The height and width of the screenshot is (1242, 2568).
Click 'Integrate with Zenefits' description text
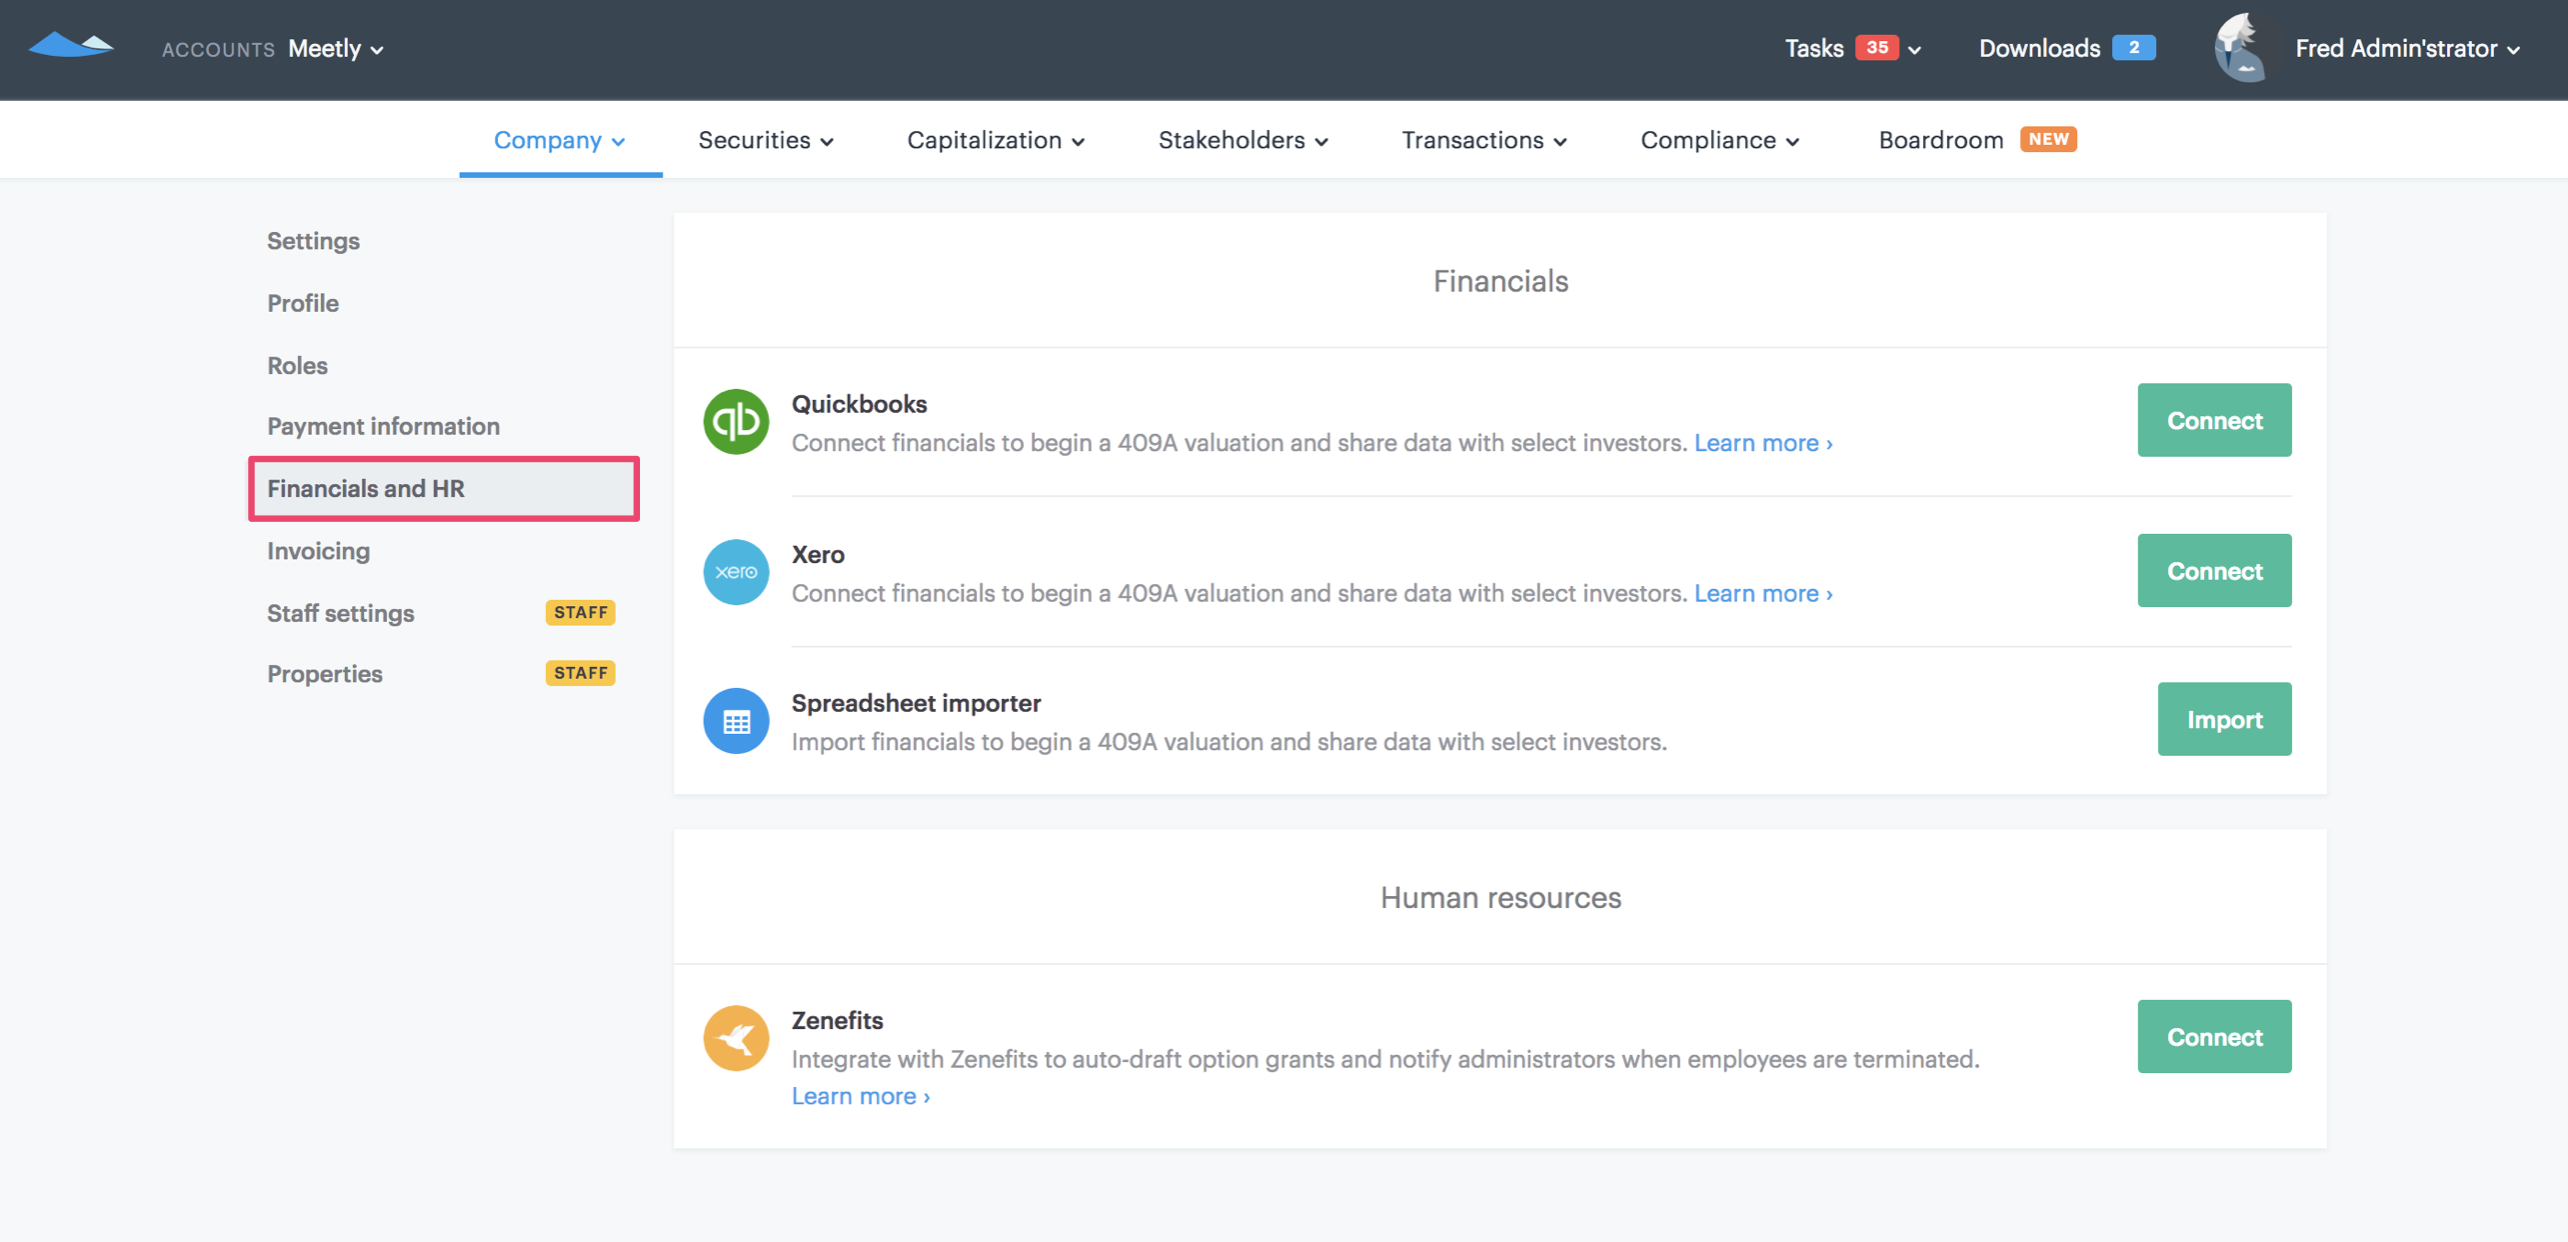coord(1385,1059)
